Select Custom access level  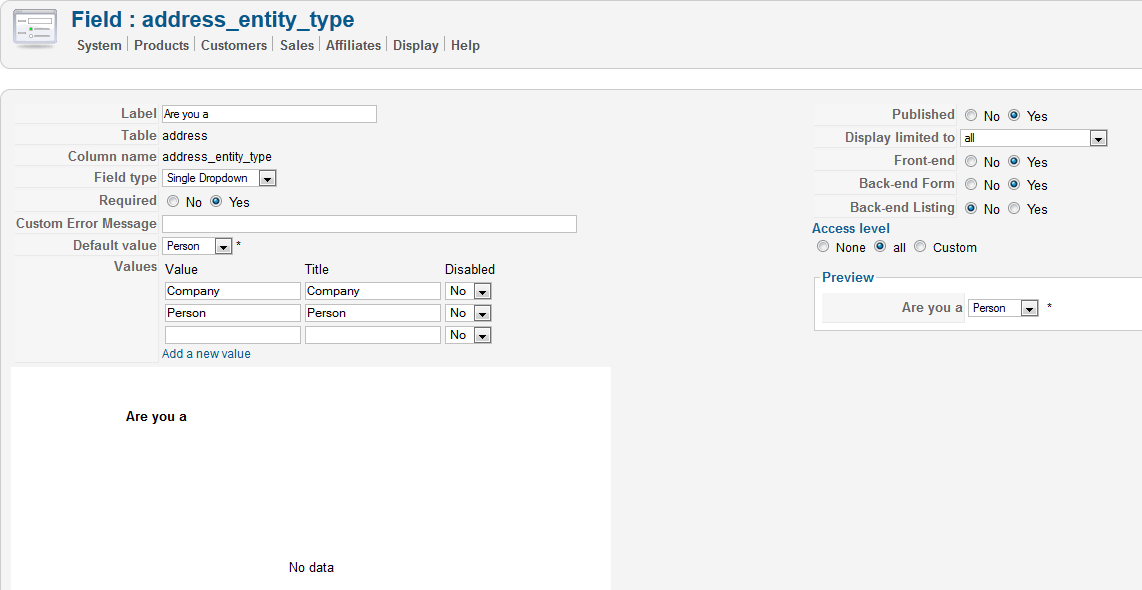point(920,247)
